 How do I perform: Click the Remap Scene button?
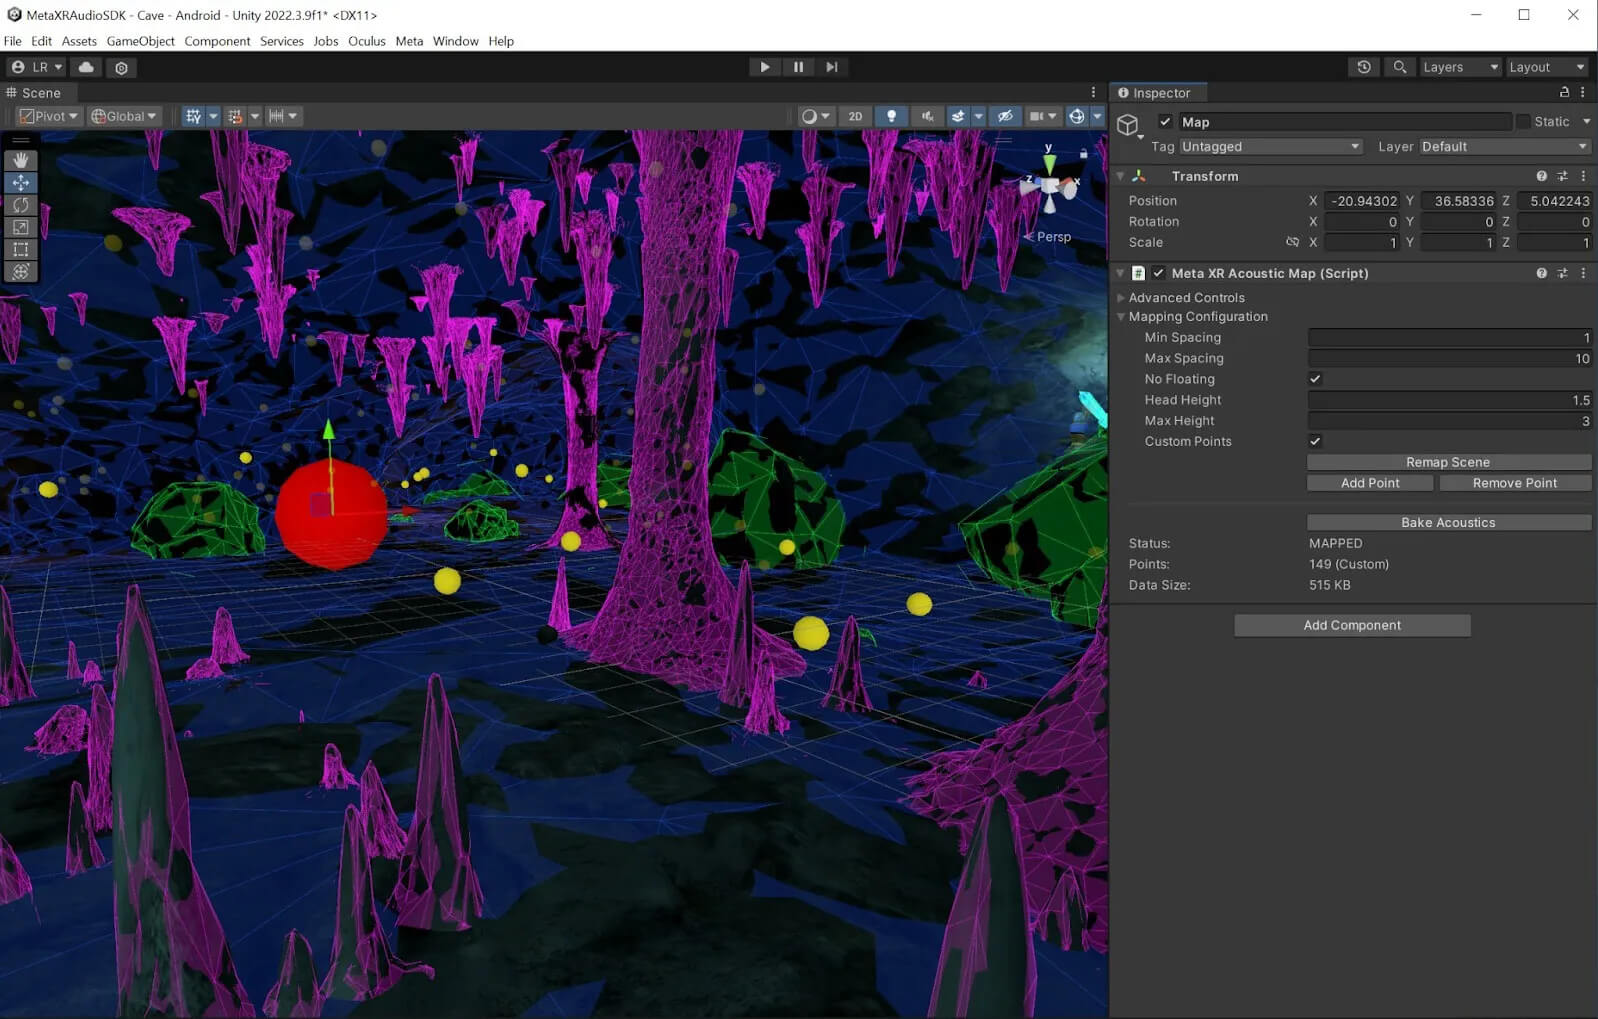tap(1448, 462)
